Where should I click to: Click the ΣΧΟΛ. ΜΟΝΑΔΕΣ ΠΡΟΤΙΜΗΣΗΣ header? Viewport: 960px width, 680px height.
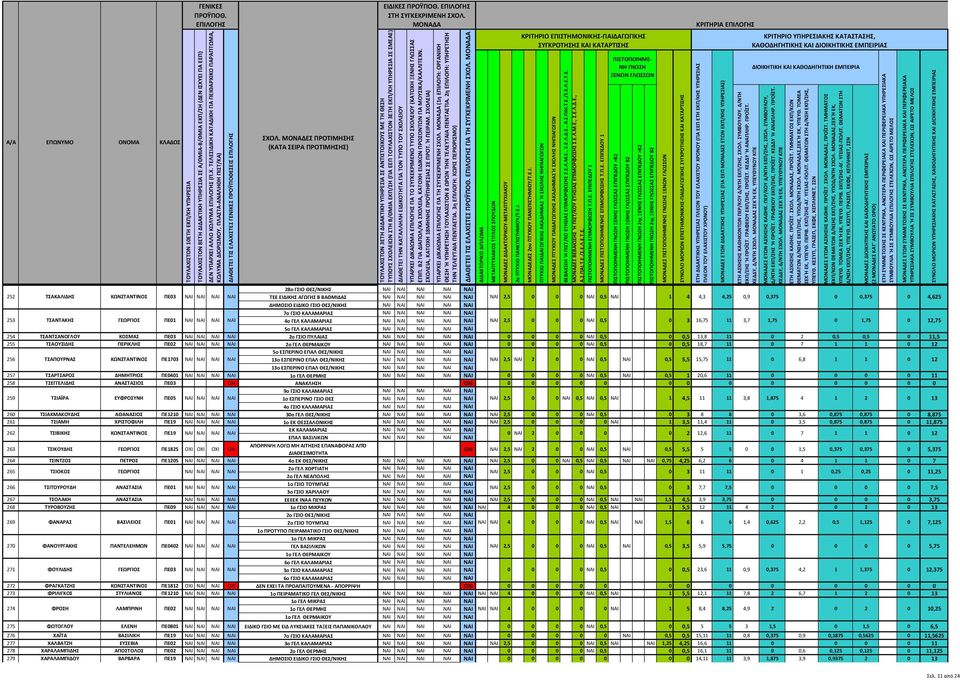tap(309, 143)
